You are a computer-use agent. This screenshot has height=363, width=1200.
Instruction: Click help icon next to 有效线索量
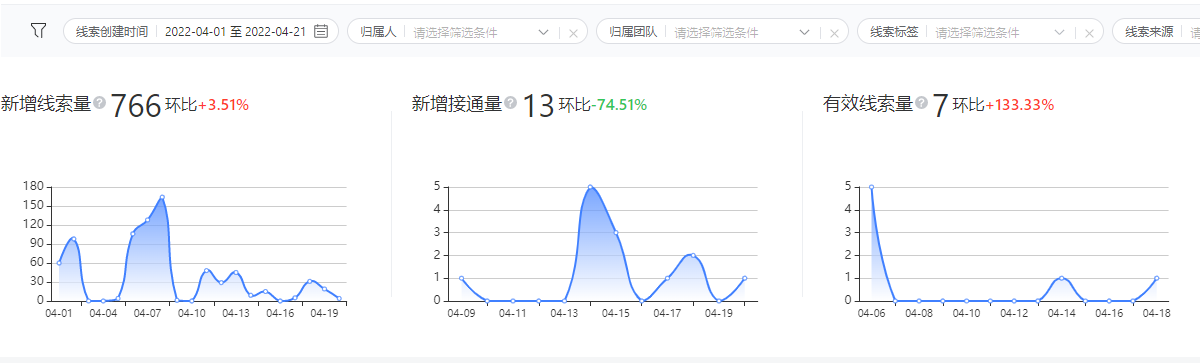(922, 103)
